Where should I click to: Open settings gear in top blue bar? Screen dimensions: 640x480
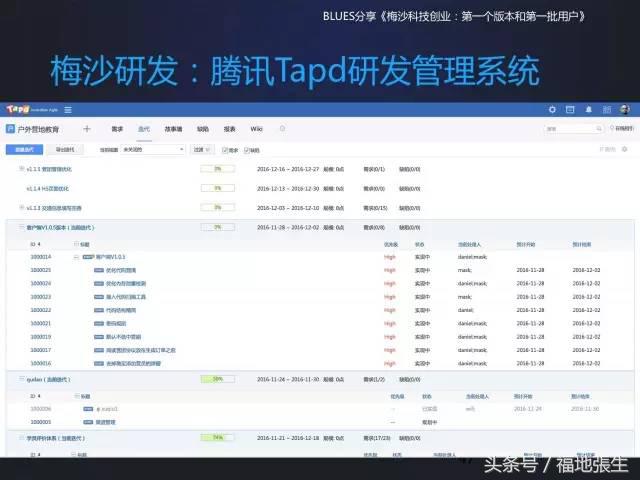tap(552, 109)
